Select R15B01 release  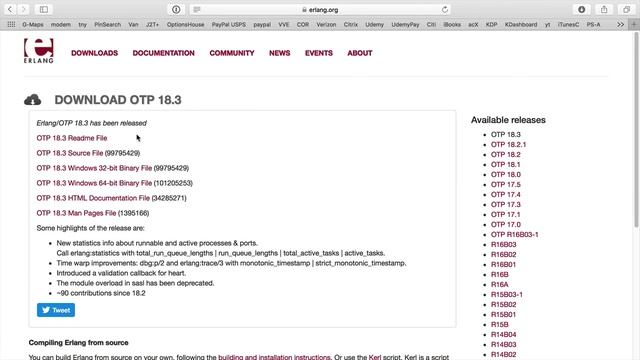click(x=503, y=315)
